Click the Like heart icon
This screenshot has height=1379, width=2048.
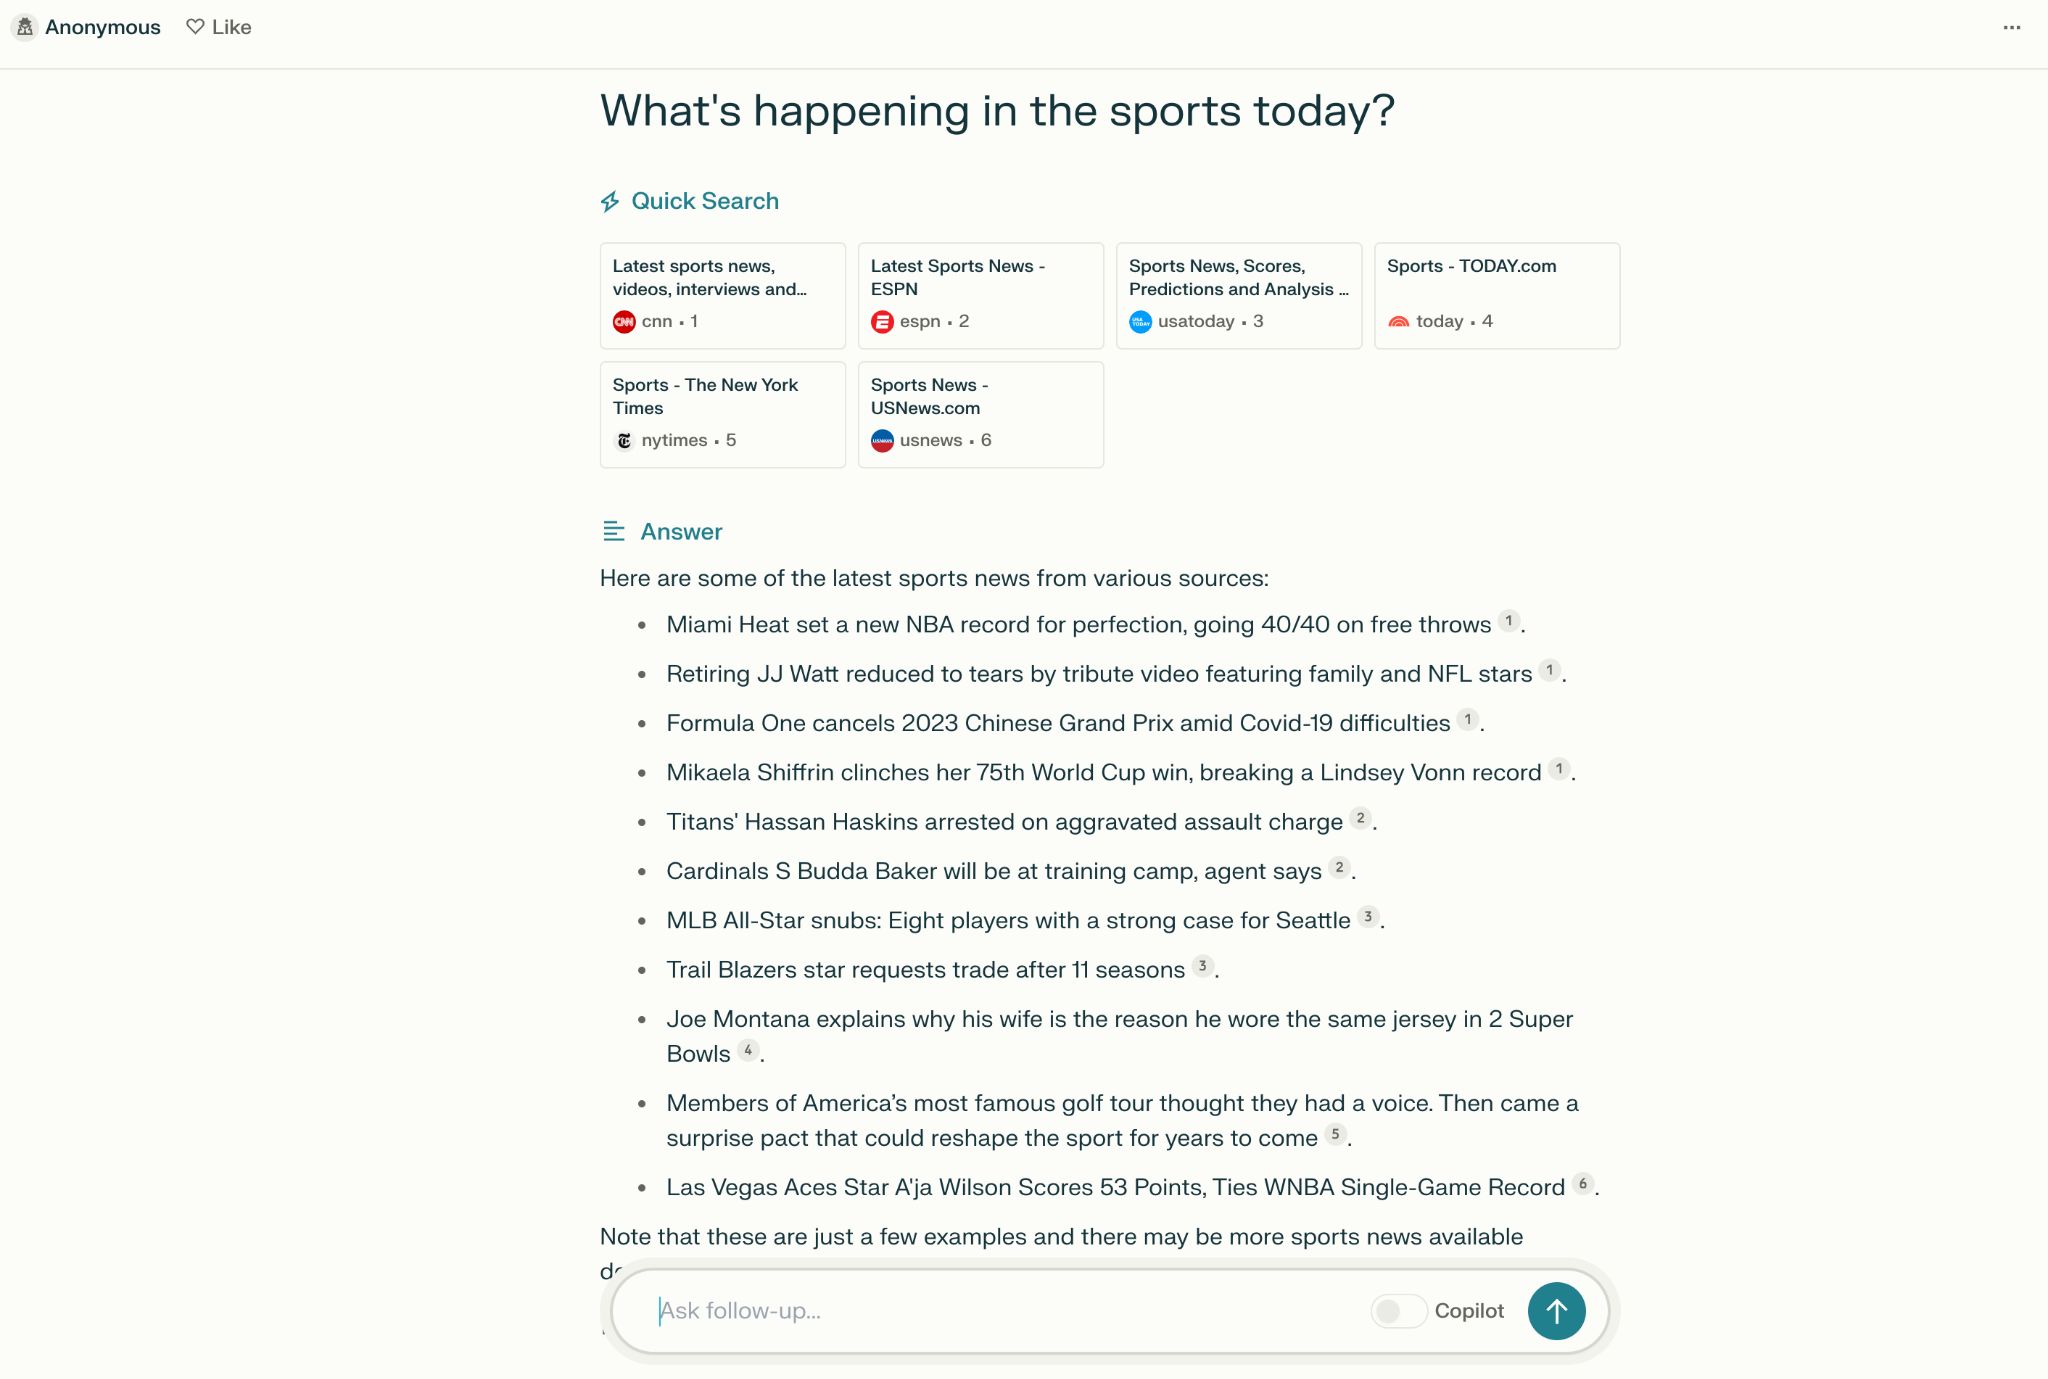(195, 26)
